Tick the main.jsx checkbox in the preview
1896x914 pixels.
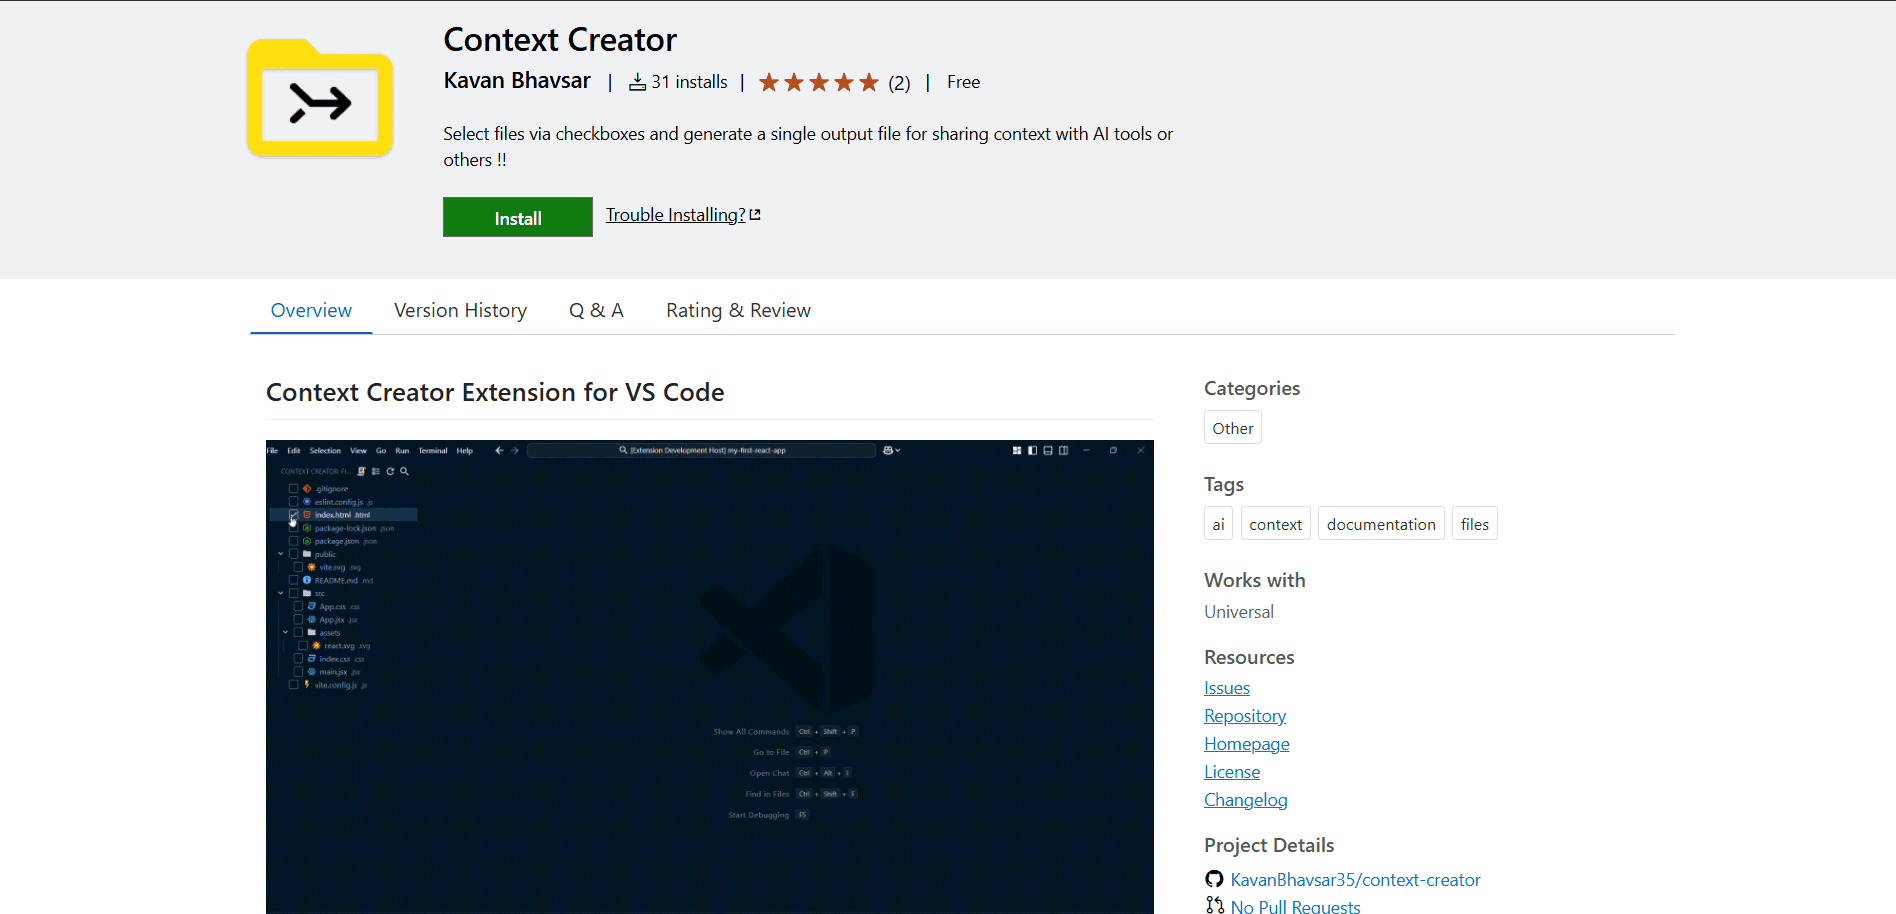pyautogui.click(x=298, y=671)
